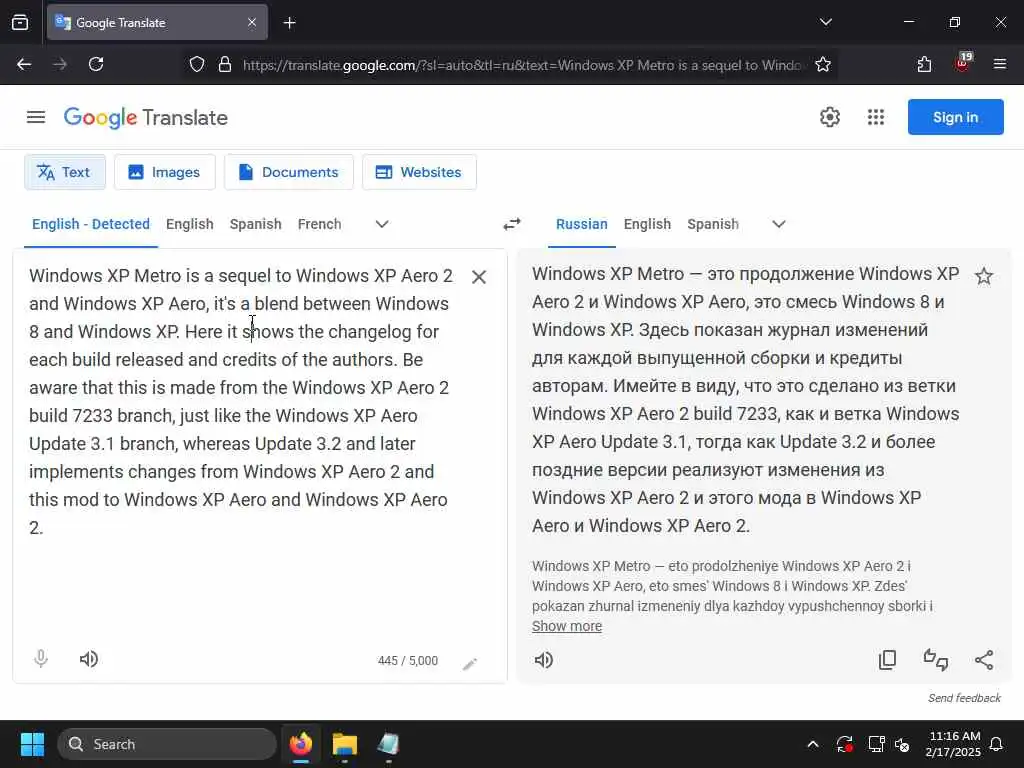Viewport: 1024px width, 768px height.
Task: Share the translation
Action: 984,660
